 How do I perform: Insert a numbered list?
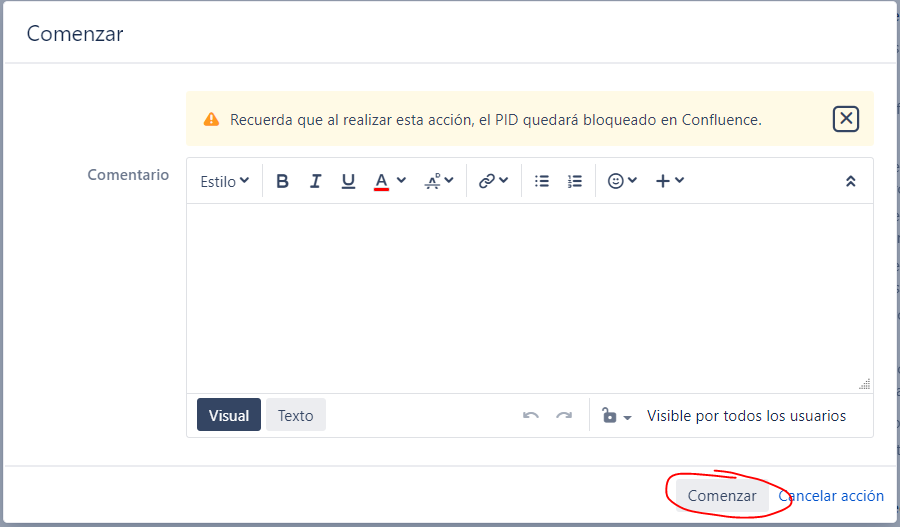tap(575, 181)
